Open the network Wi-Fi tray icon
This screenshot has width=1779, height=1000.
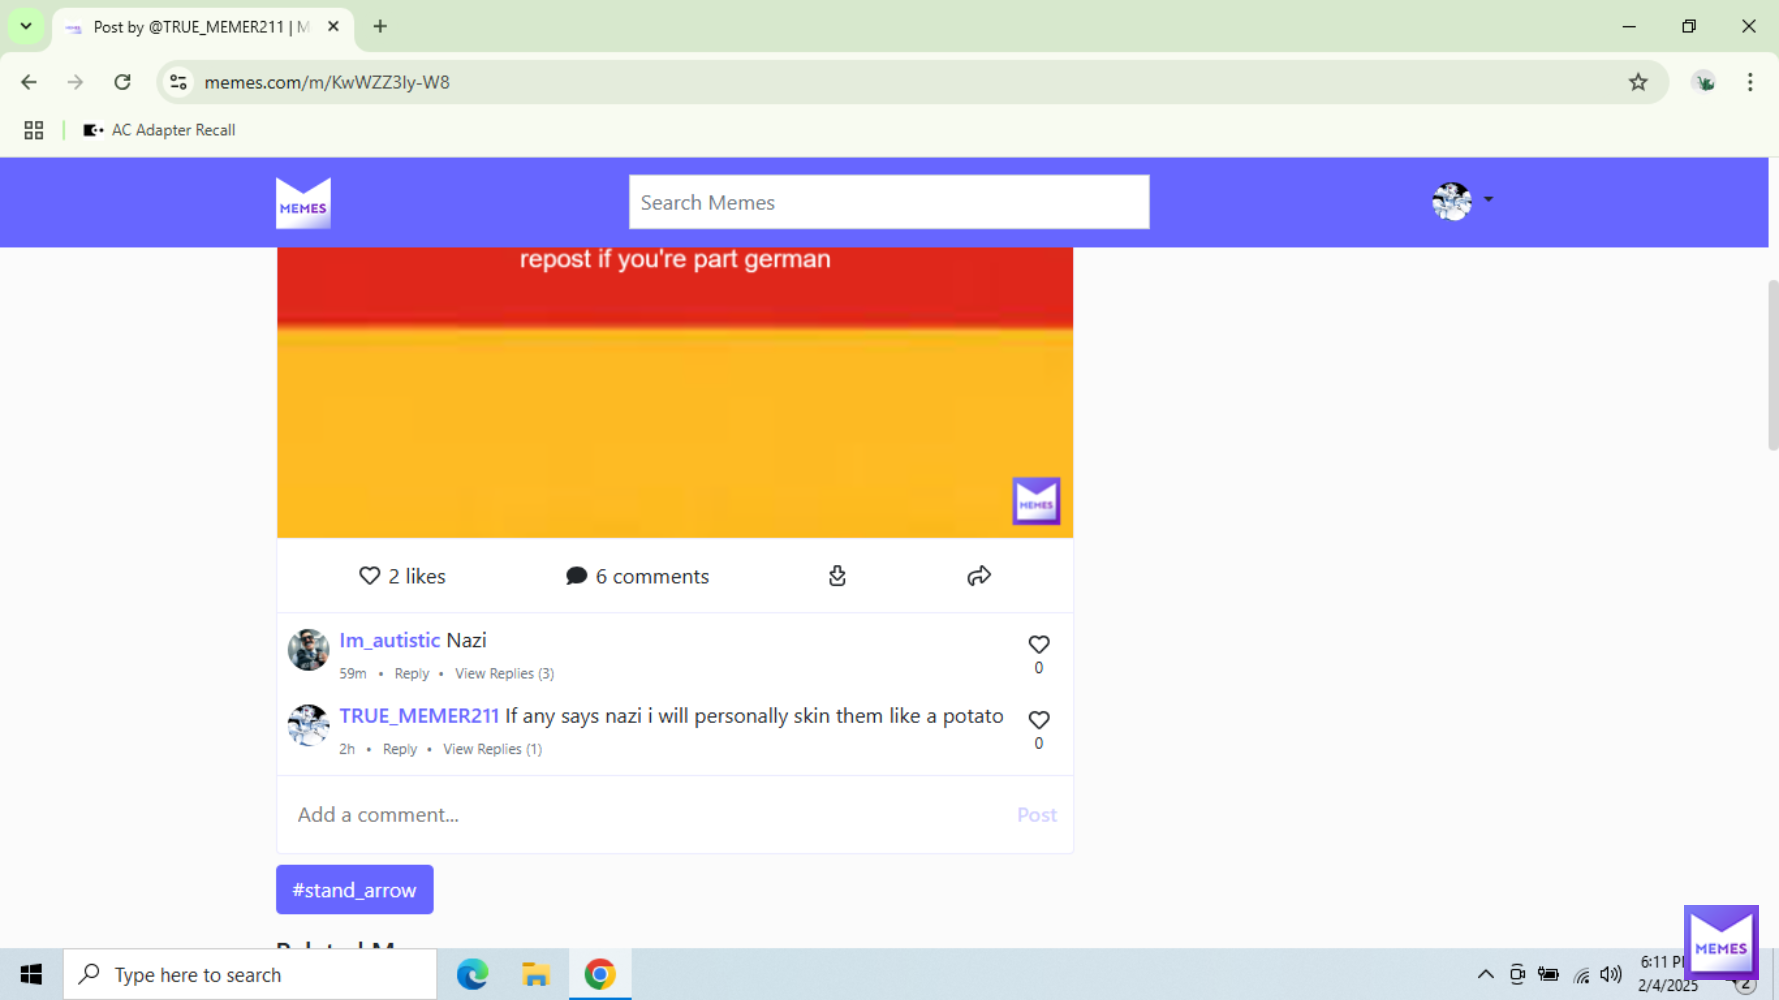pyautogui.click(x=1581, y=975)
